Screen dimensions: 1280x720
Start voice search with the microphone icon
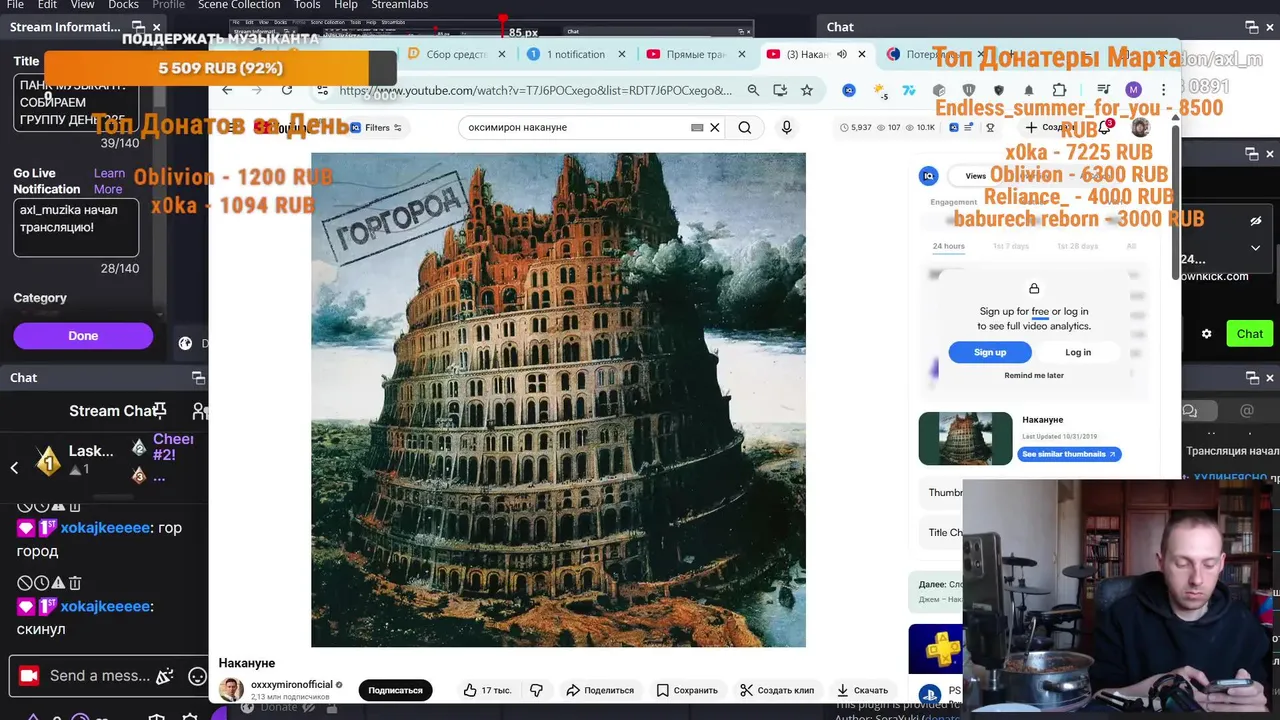pyautogui.click(x=786, y=127)
